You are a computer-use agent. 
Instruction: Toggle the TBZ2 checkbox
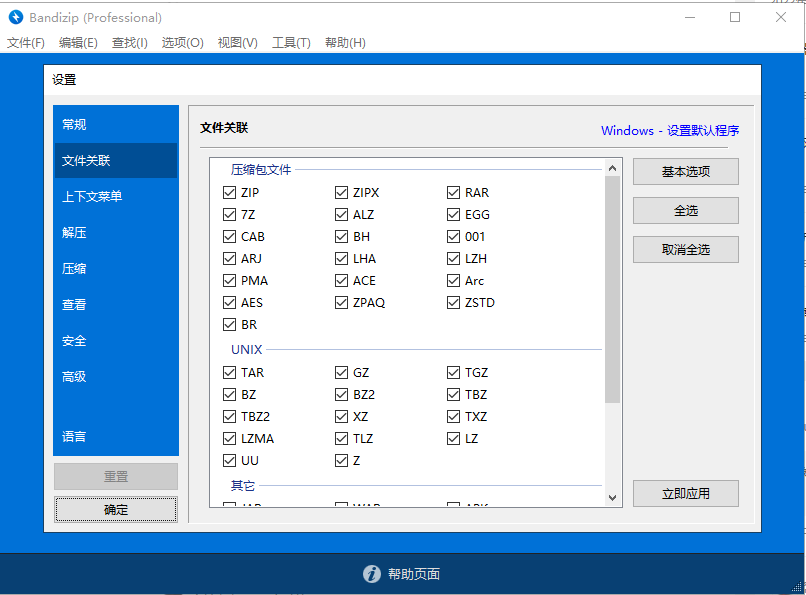point(229,416)
